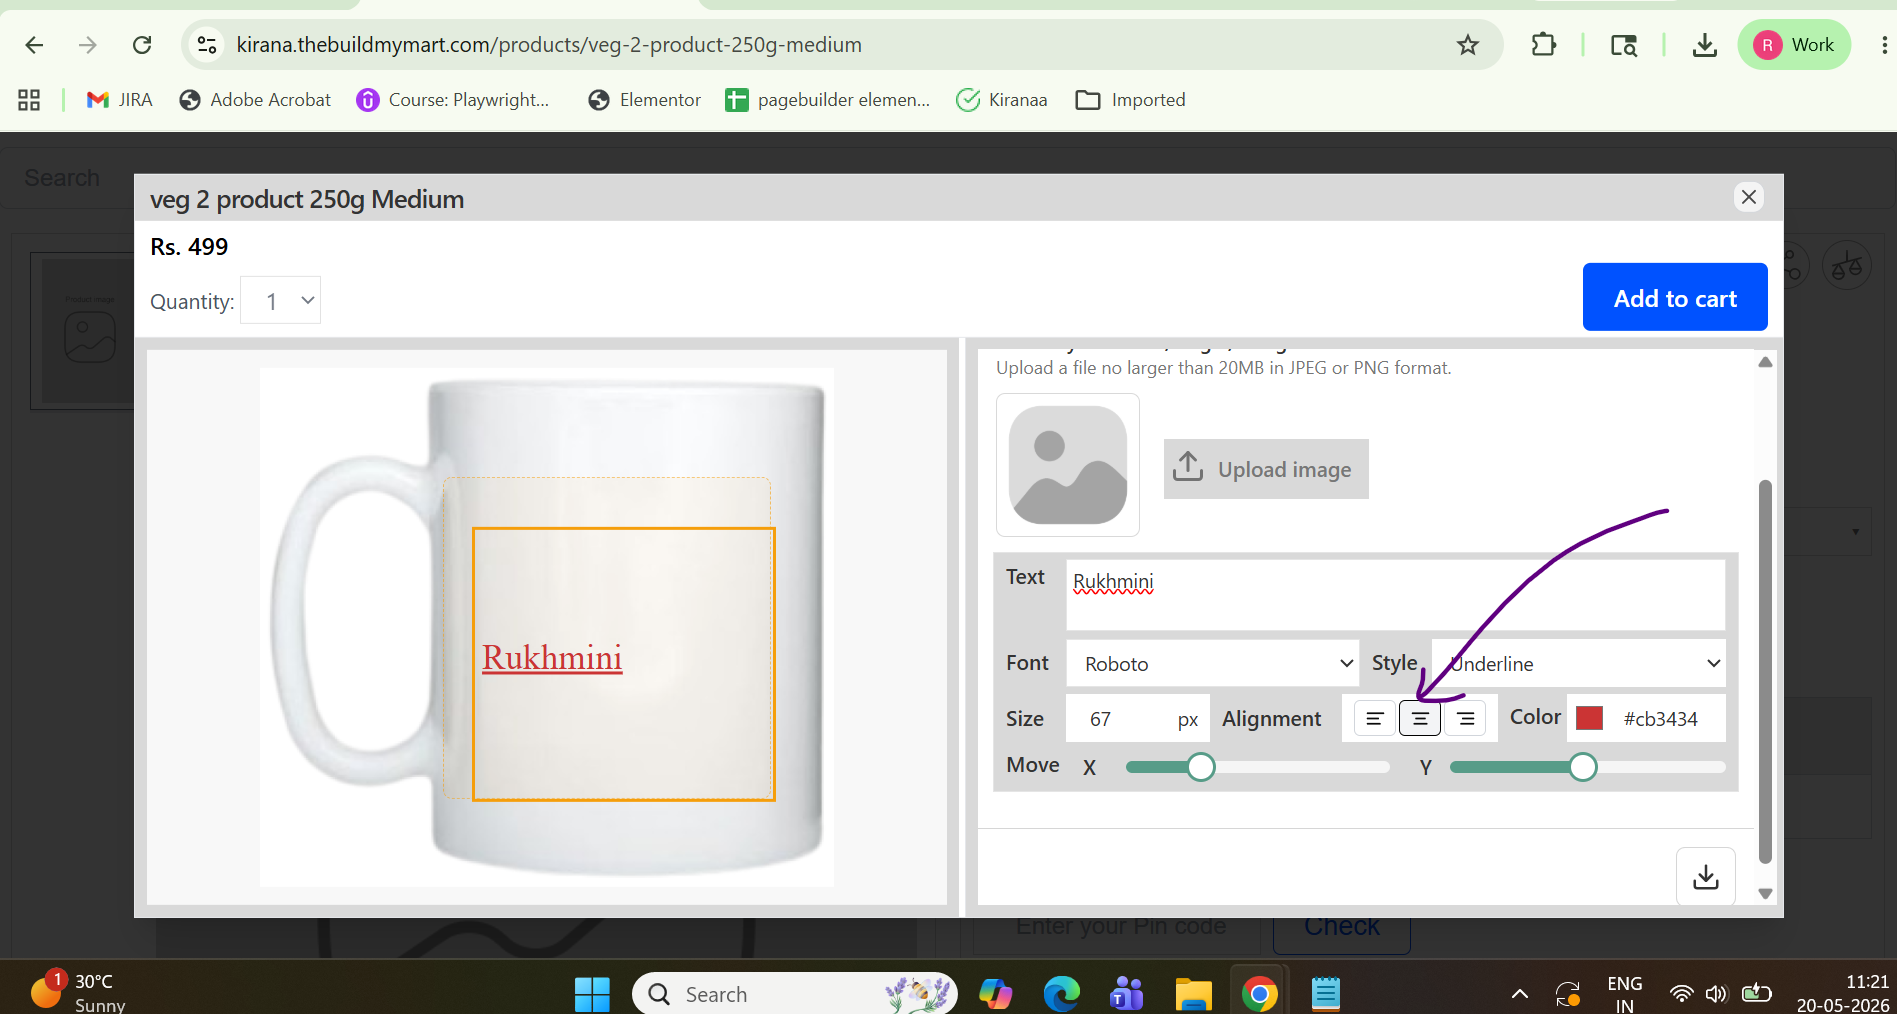This screenshot has height=1014, width=1897.
Task: Select right text alignment
Action: coord(1465,719)
